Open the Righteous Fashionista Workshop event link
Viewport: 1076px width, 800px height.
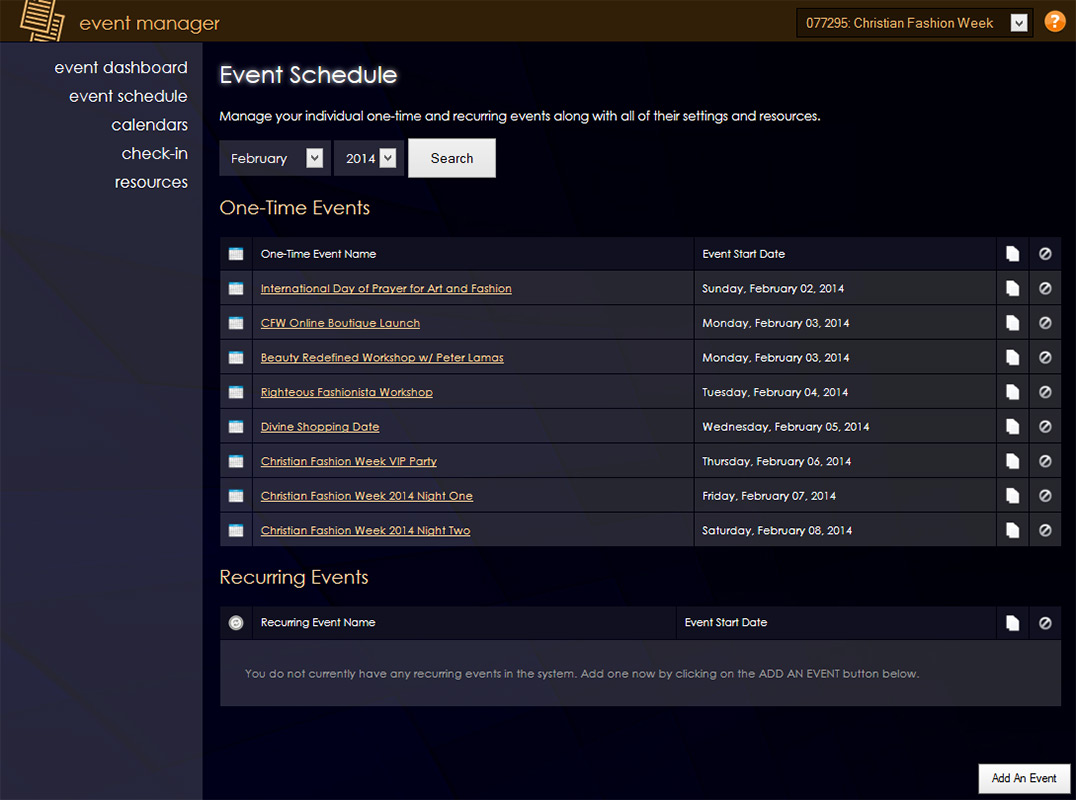coord(346,392)
